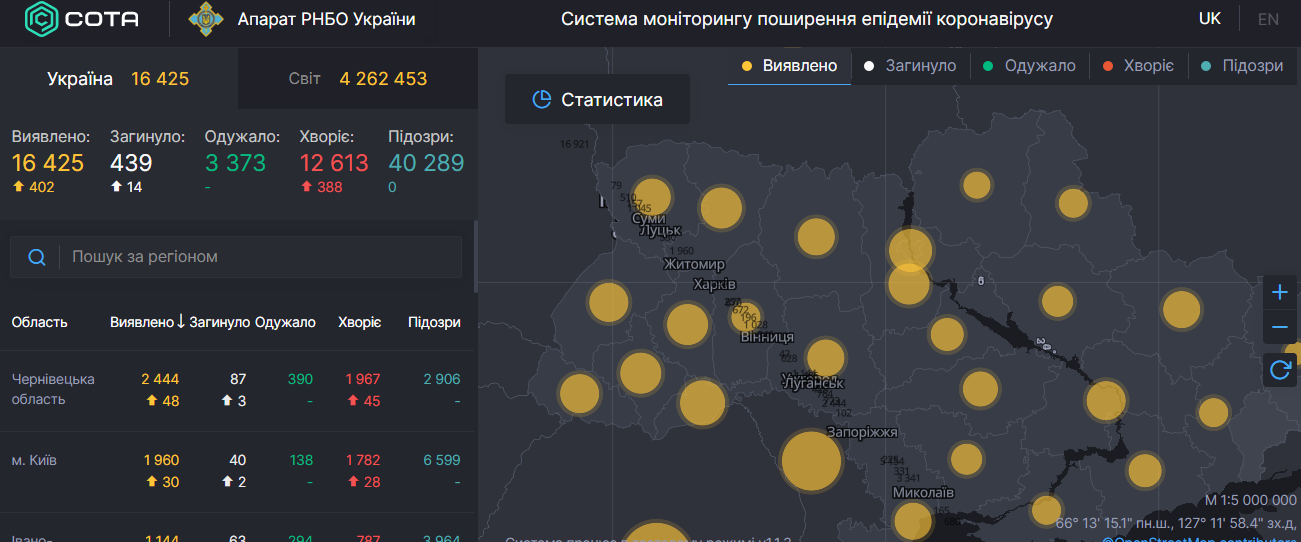1301x542 pixels.
Task: Click the Житомир map label
Action: coord(694,264)
